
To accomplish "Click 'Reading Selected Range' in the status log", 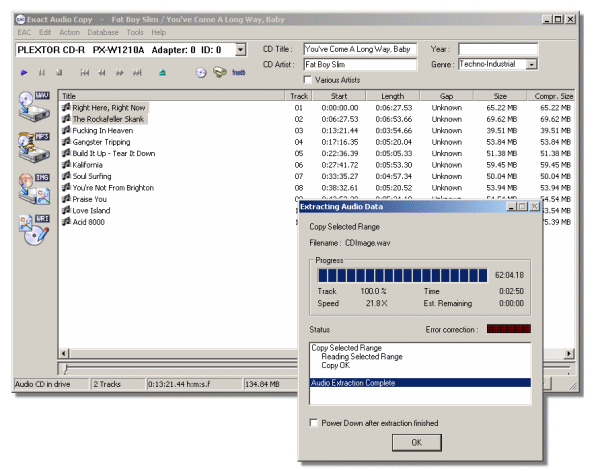I will point(362,356).
